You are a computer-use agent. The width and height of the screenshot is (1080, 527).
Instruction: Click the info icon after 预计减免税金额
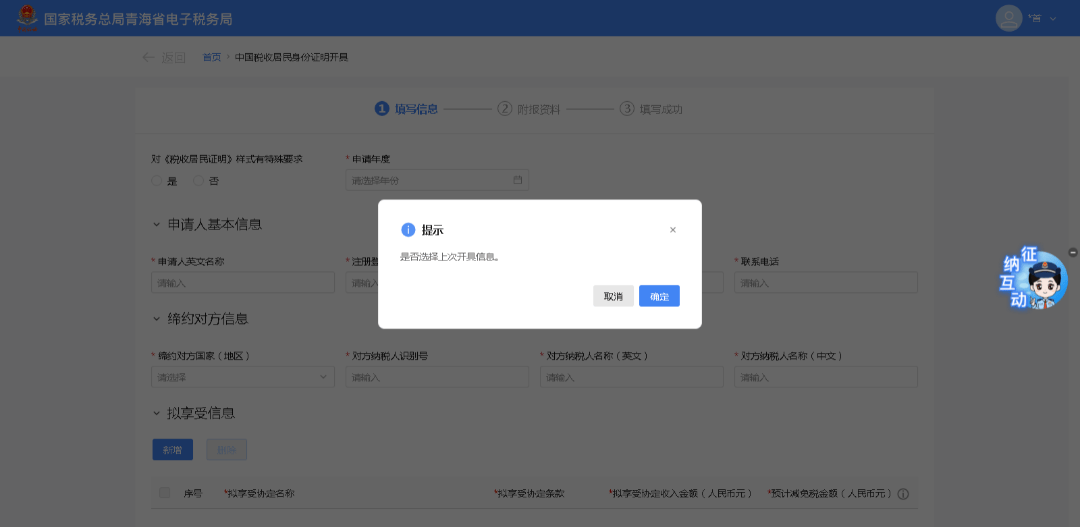pos(903,494)
